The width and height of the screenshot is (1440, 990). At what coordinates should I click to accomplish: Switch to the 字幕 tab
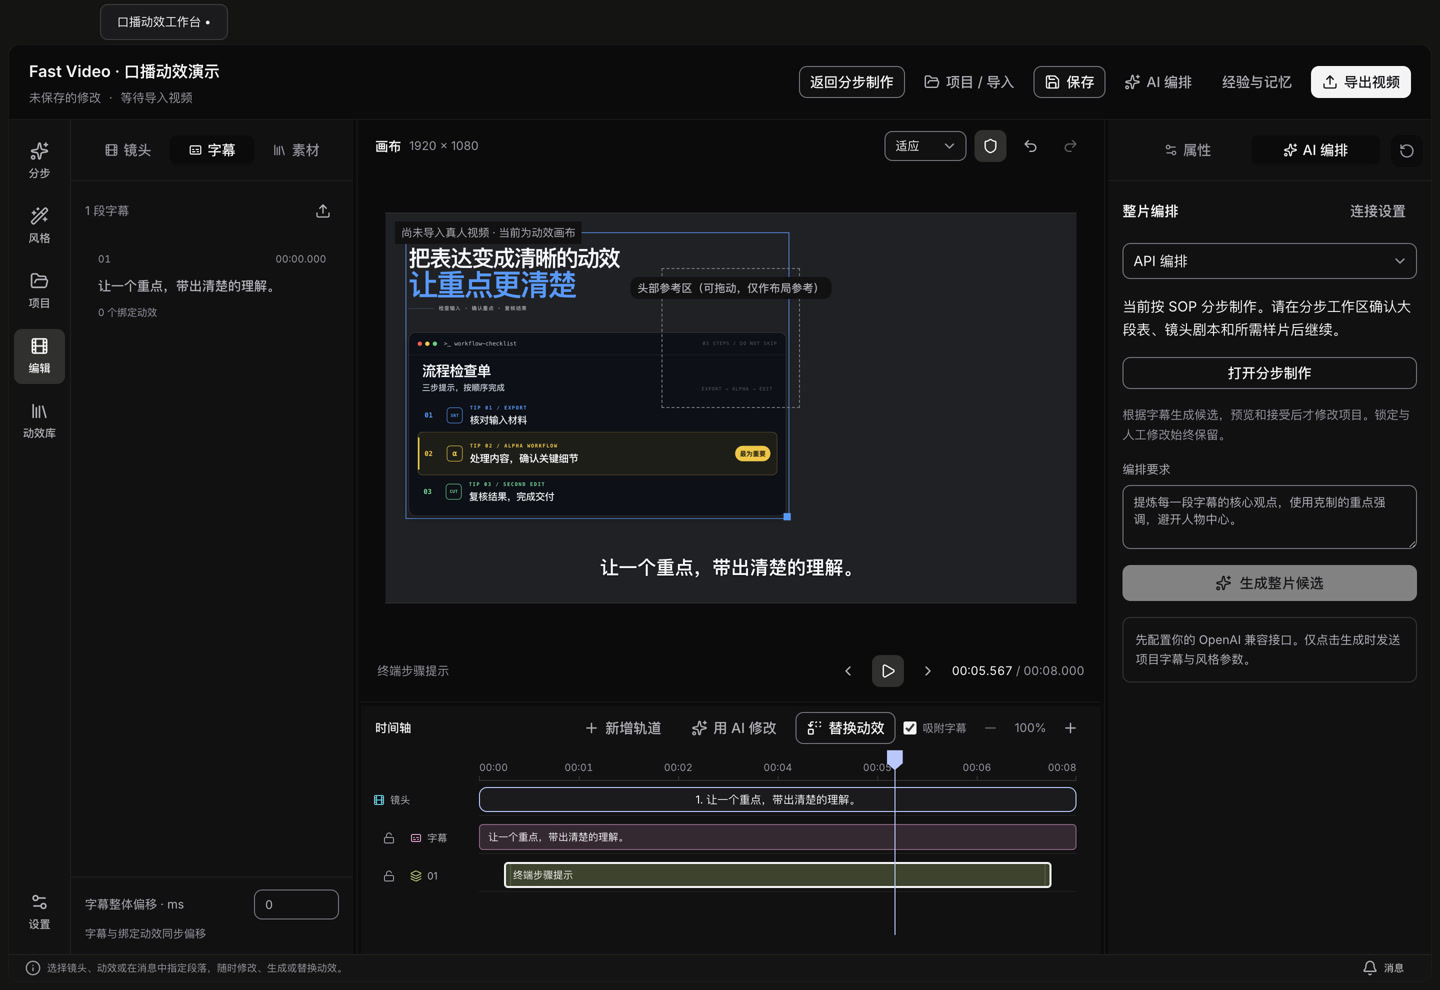[x=212, y=150]
